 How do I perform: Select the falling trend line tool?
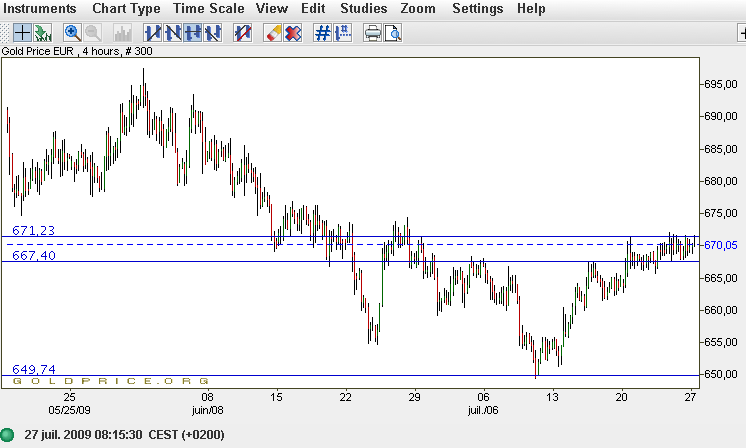click(x=173, y=33)
